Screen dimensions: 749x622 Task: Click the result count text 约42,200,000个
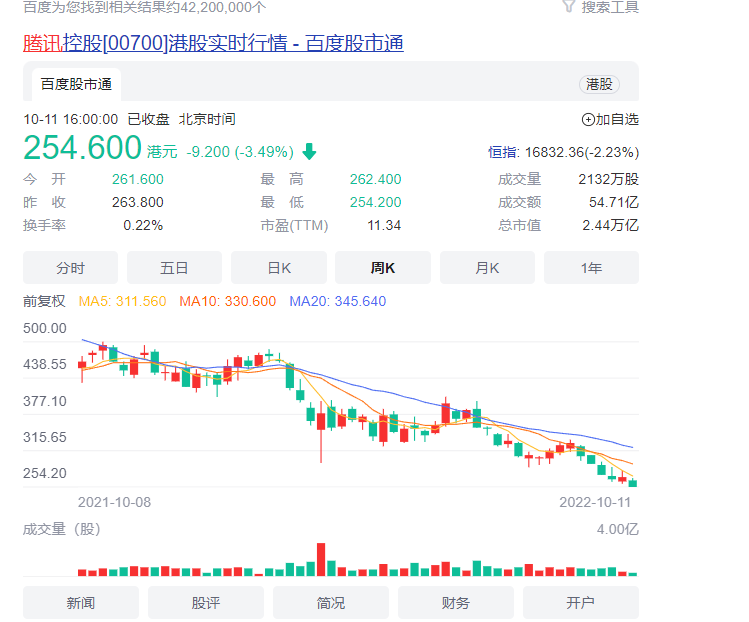216,7
